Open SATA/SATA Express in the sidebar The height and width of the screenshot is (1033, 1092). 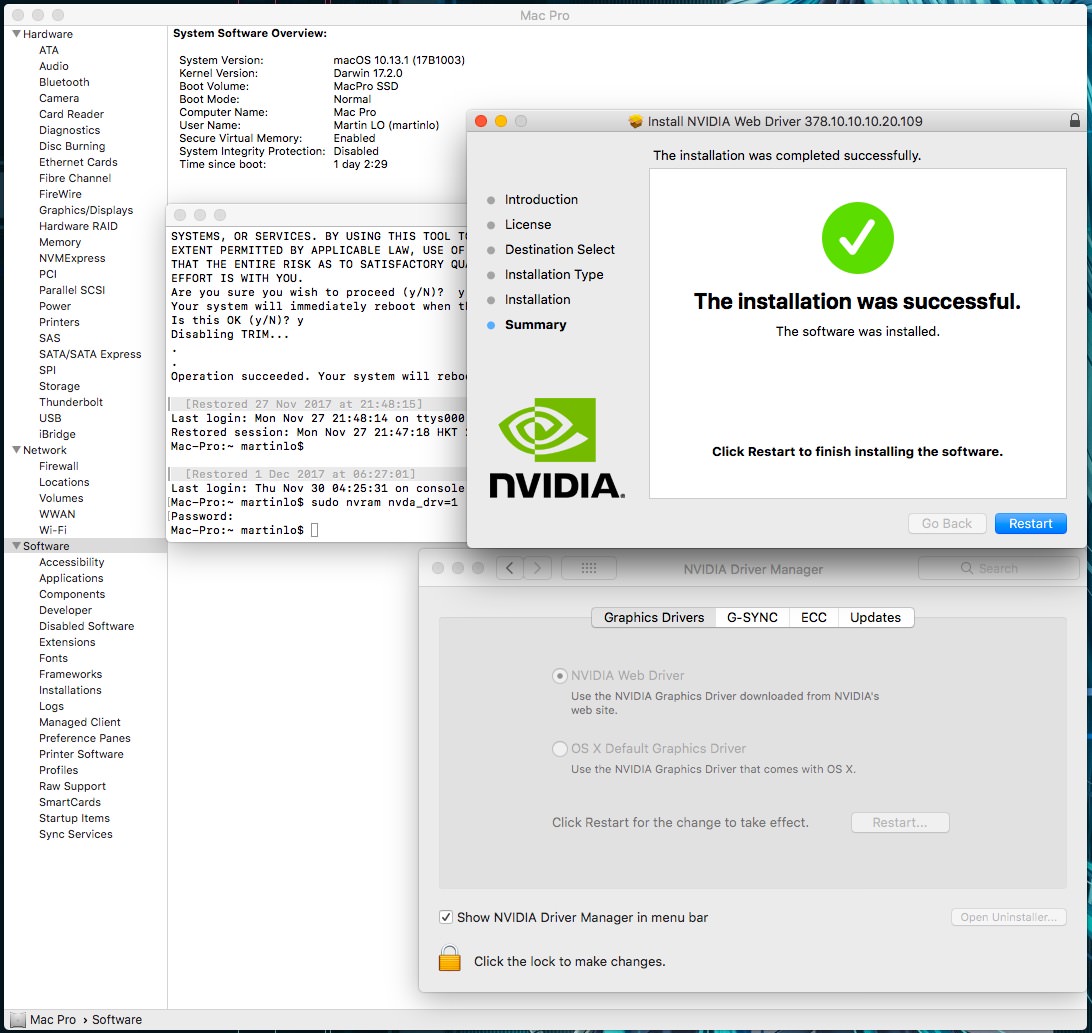[90, 354]
